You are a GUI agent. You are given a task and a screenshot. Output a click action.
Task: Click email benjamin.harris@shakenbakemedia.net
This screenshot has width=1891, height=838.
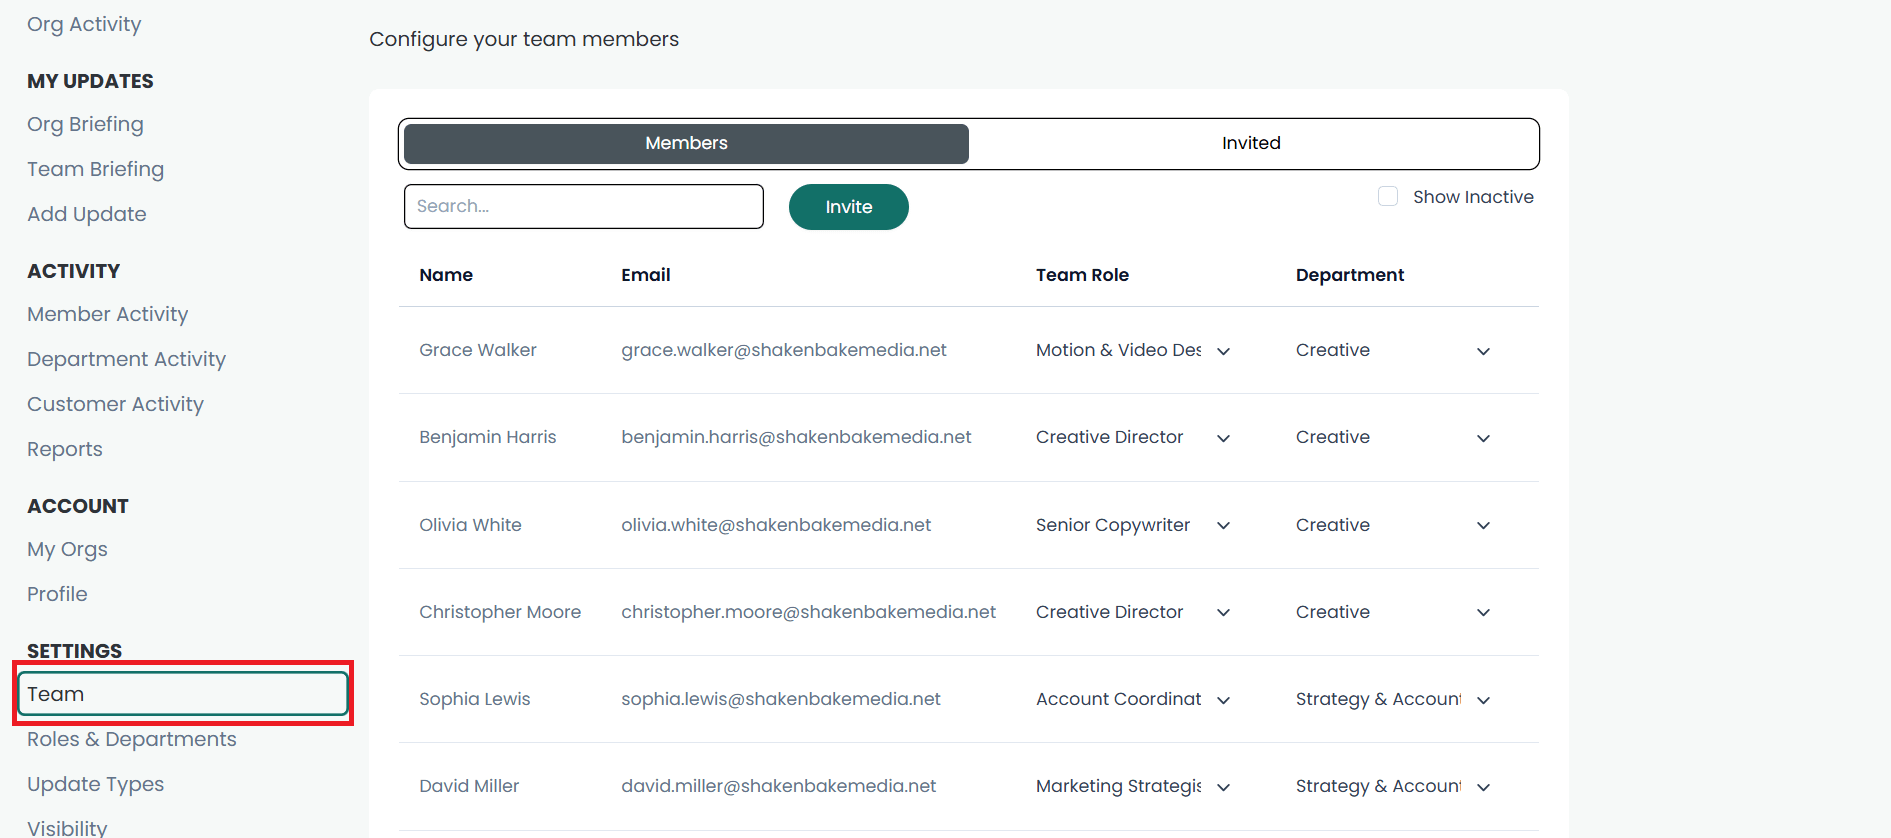tap(796, 437)
